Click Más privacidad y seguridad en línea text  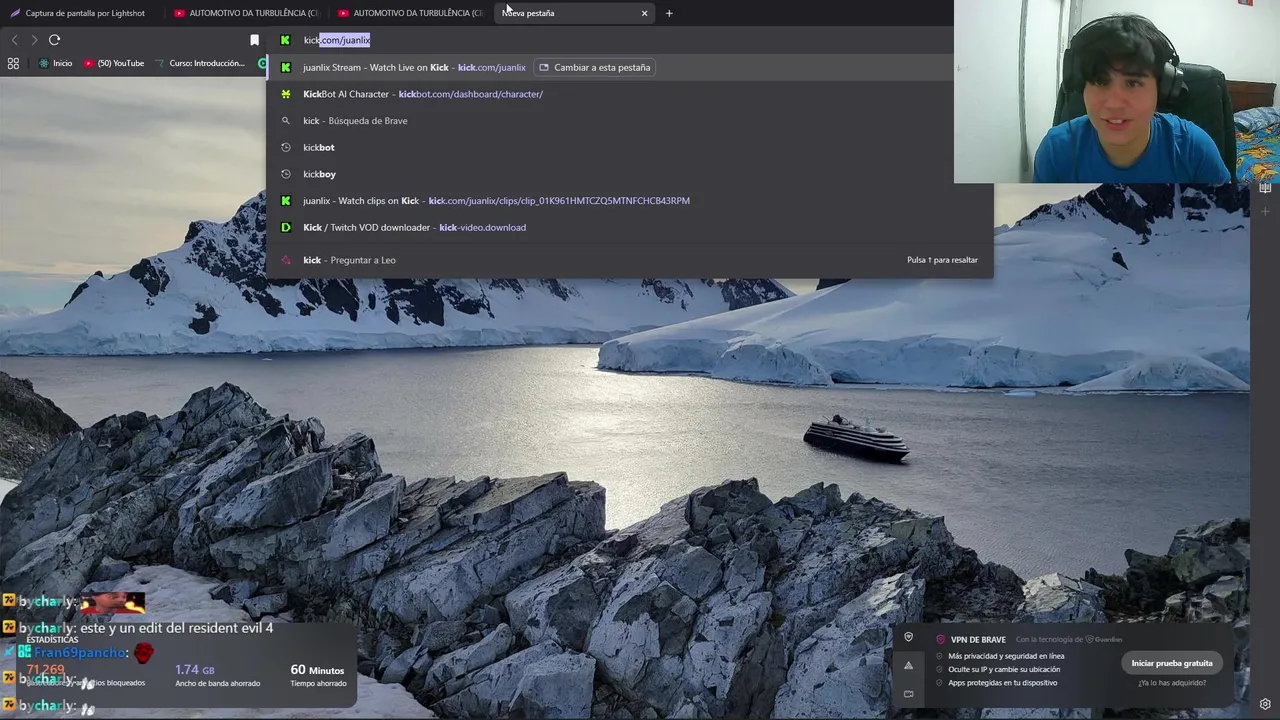1006,656
